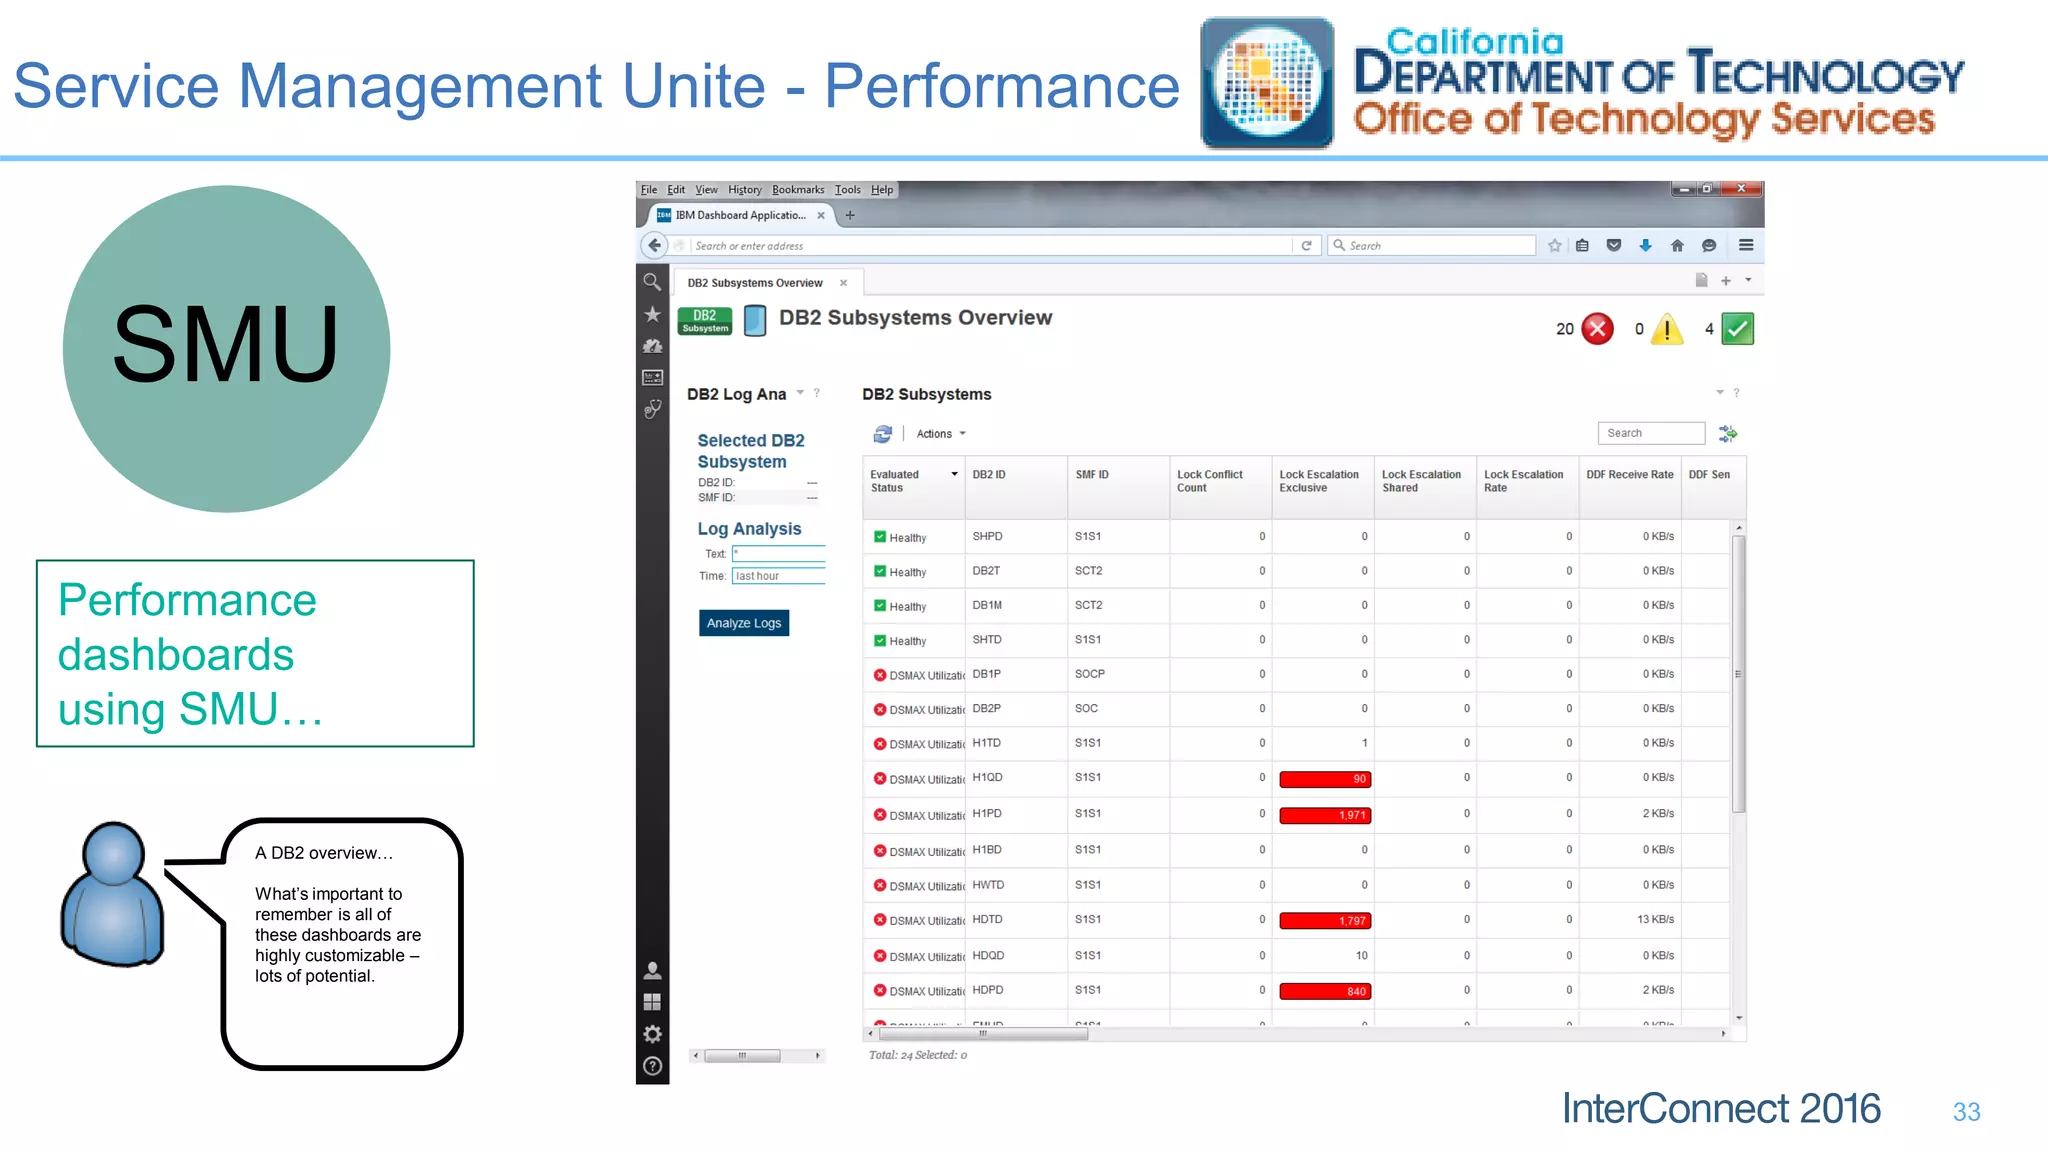2048x1152 pixels.
Task: Select the IBM Dashboard Application browser tab
Action: 741,216
